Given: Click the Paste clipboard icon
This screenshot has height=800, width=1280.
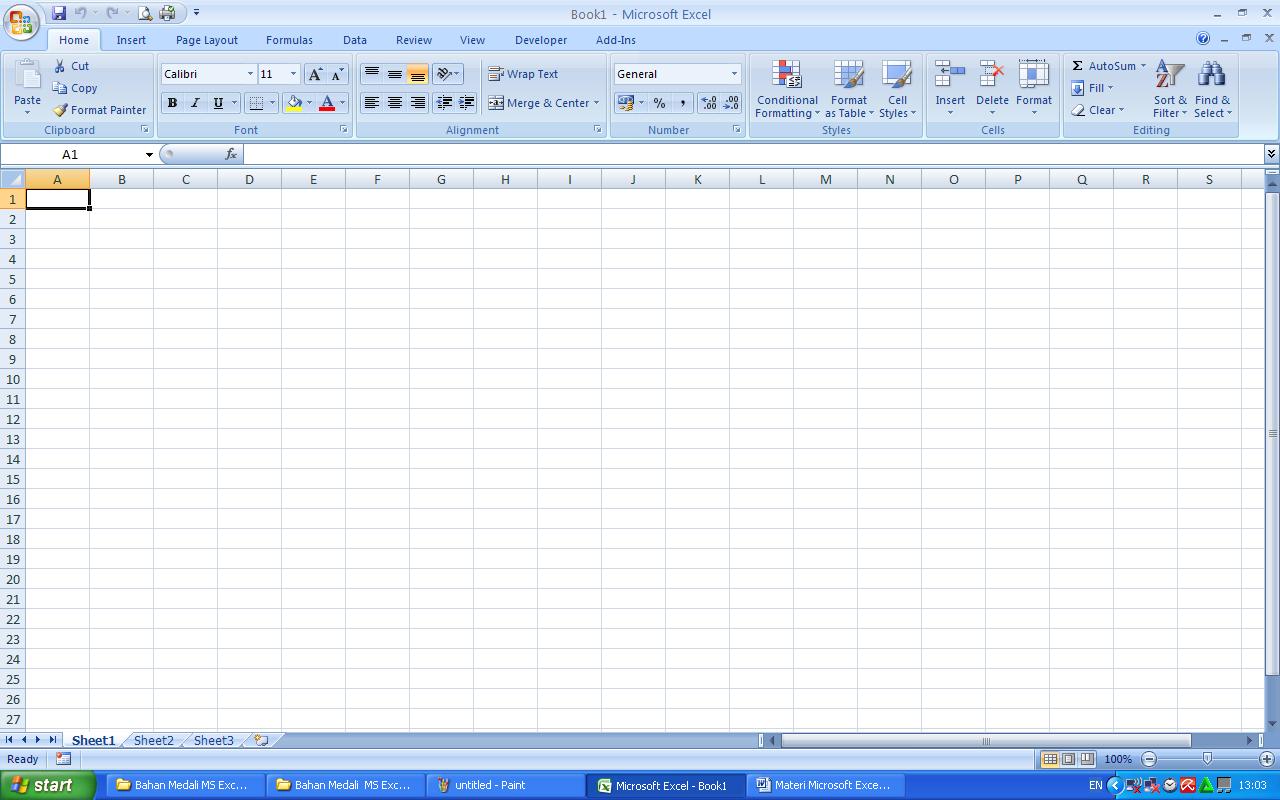Looking at the screenshot, I should (27, 75).
